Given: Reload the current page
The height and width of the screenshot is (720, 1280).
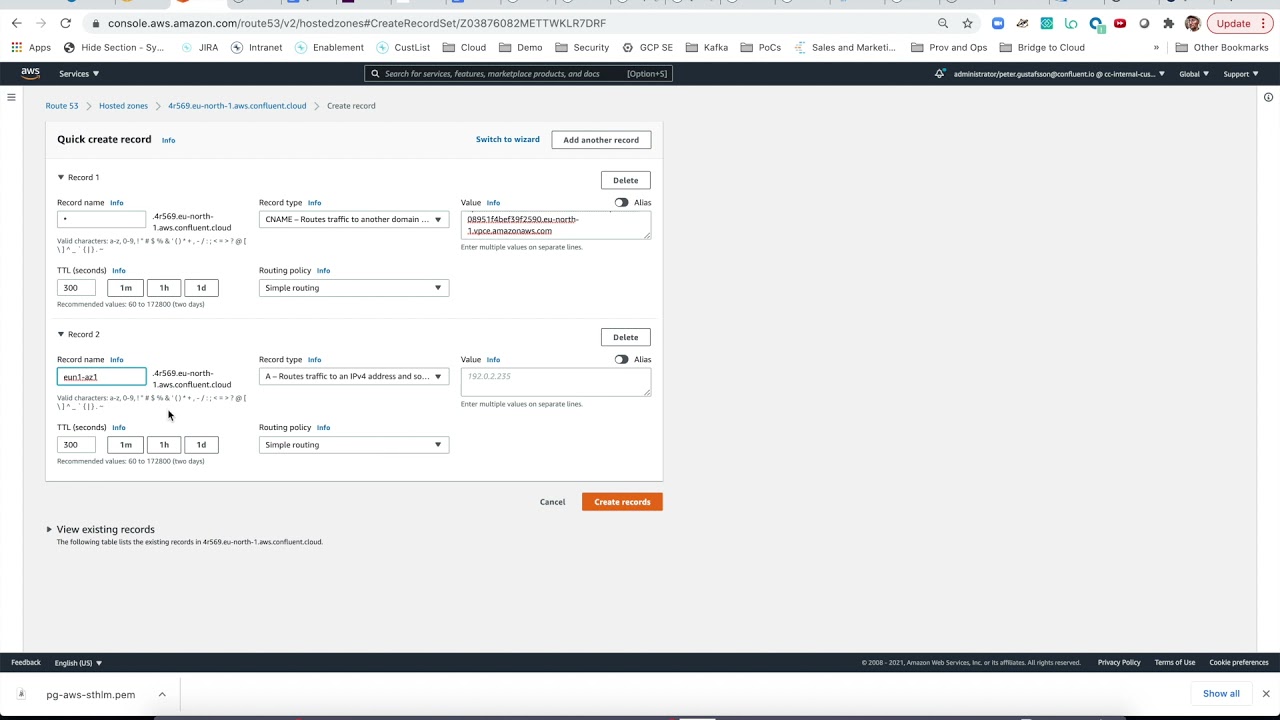Looking at the screenshot, I should click(65, 23).
